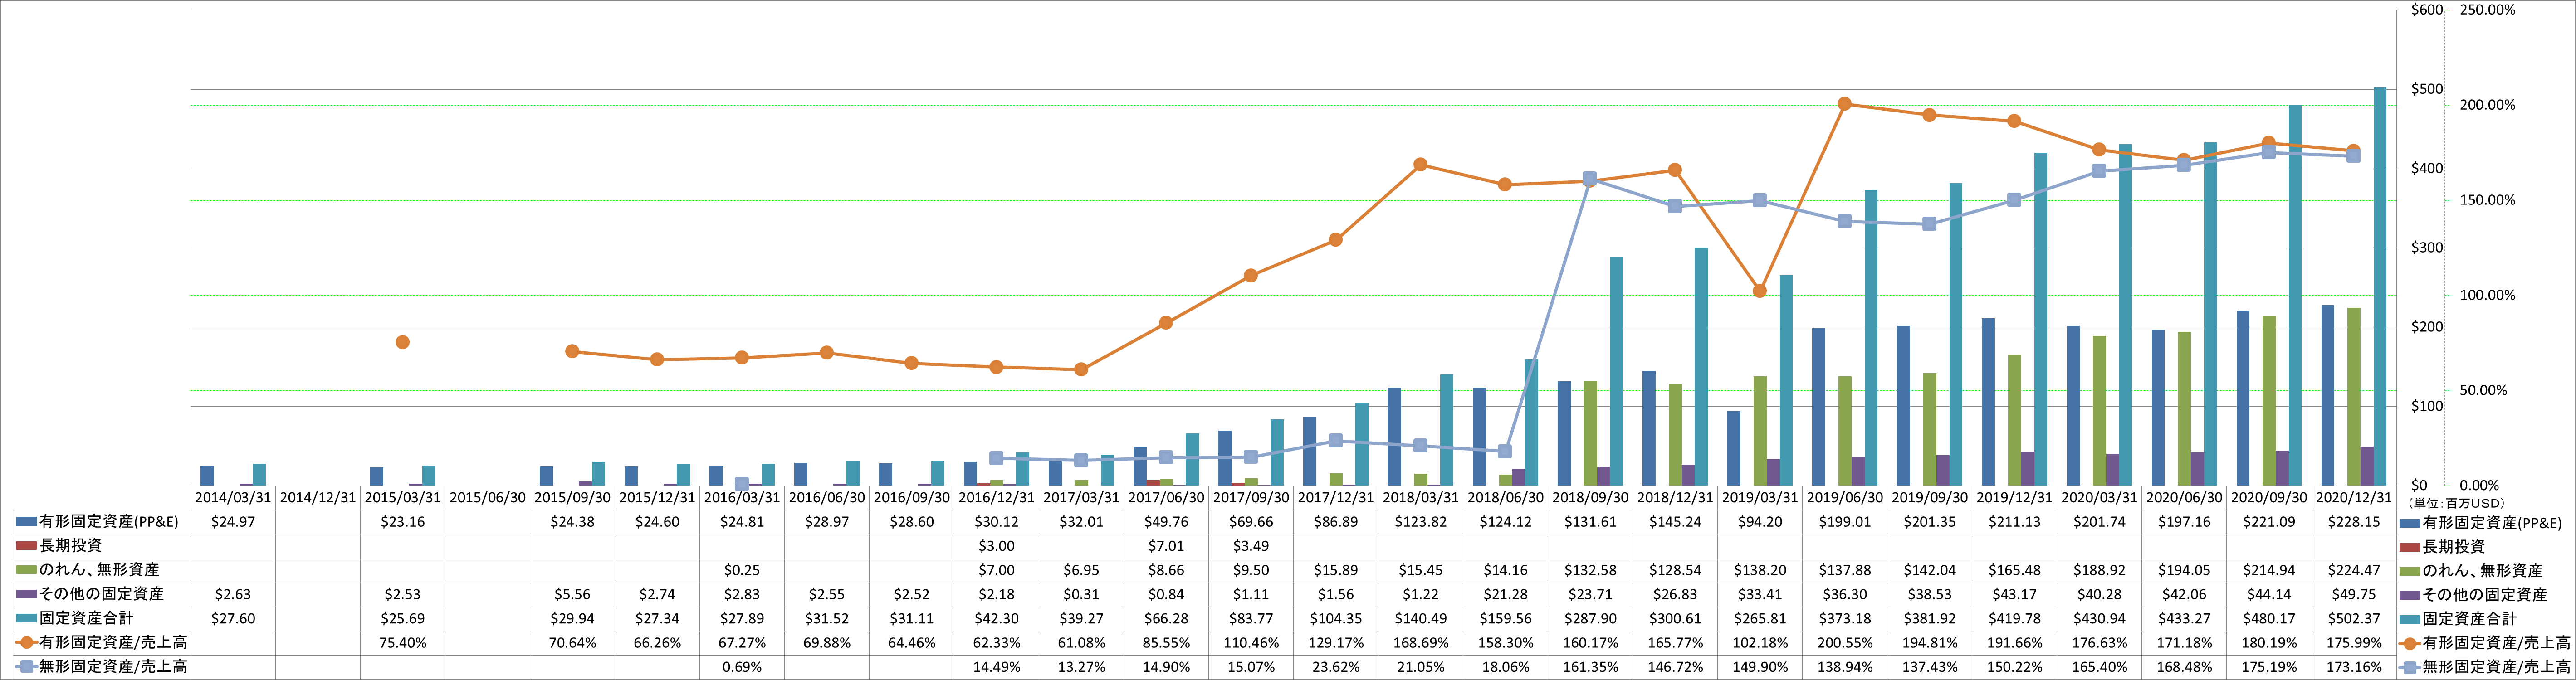Image resolution: width=2576 pixels, height=680 pixels.
Task: Select the 110.46% ratio cell
Action: 1251,642
